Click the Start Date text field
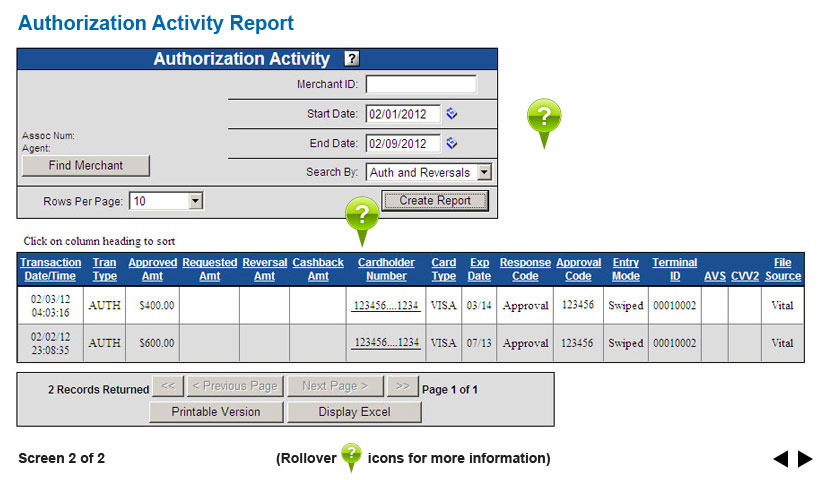Screen dimensions: 830x480 403,114
